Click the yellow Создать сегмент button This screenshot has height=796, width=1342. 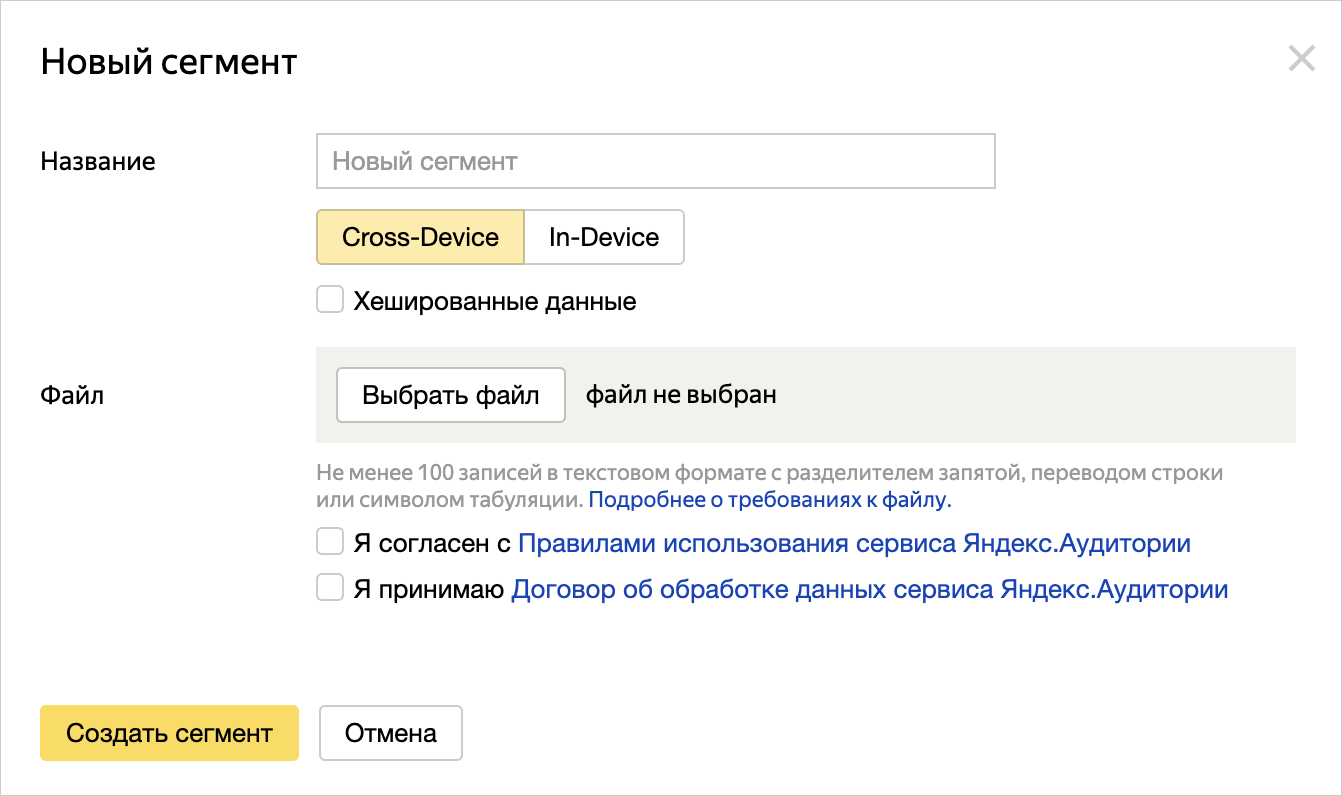pos(169,733)
